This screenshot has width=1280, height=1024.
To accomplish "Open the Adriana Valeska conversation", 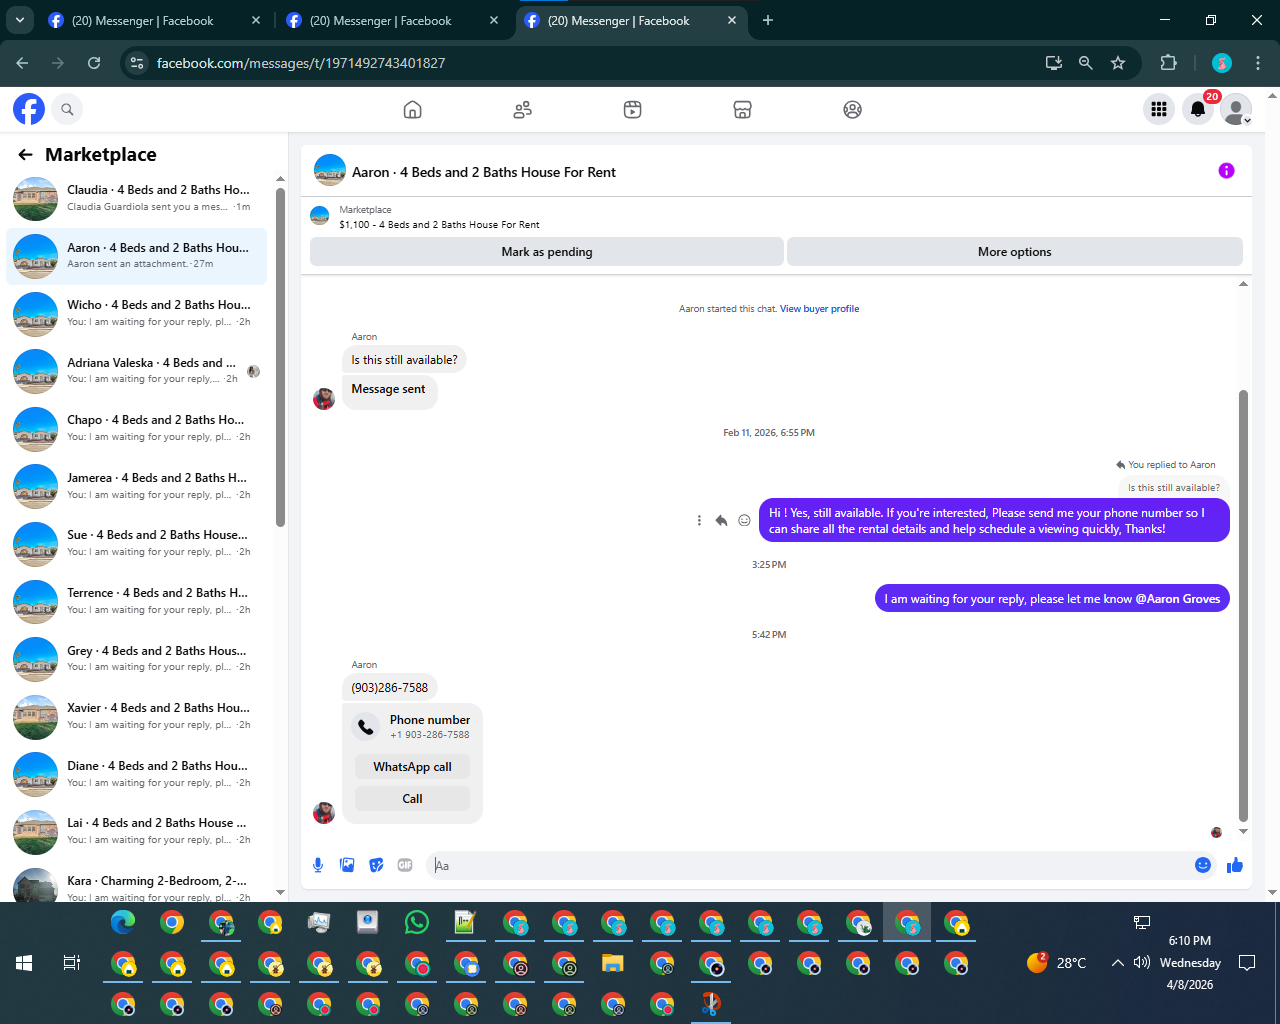I will pos(137,371).
